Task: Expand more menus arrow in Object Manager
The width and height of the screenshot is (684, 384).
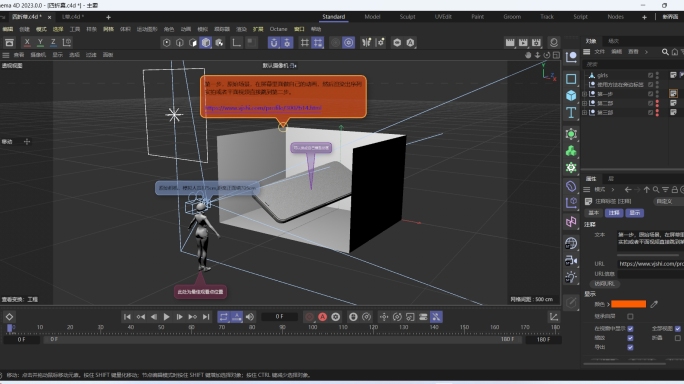Action: [646, 52]
